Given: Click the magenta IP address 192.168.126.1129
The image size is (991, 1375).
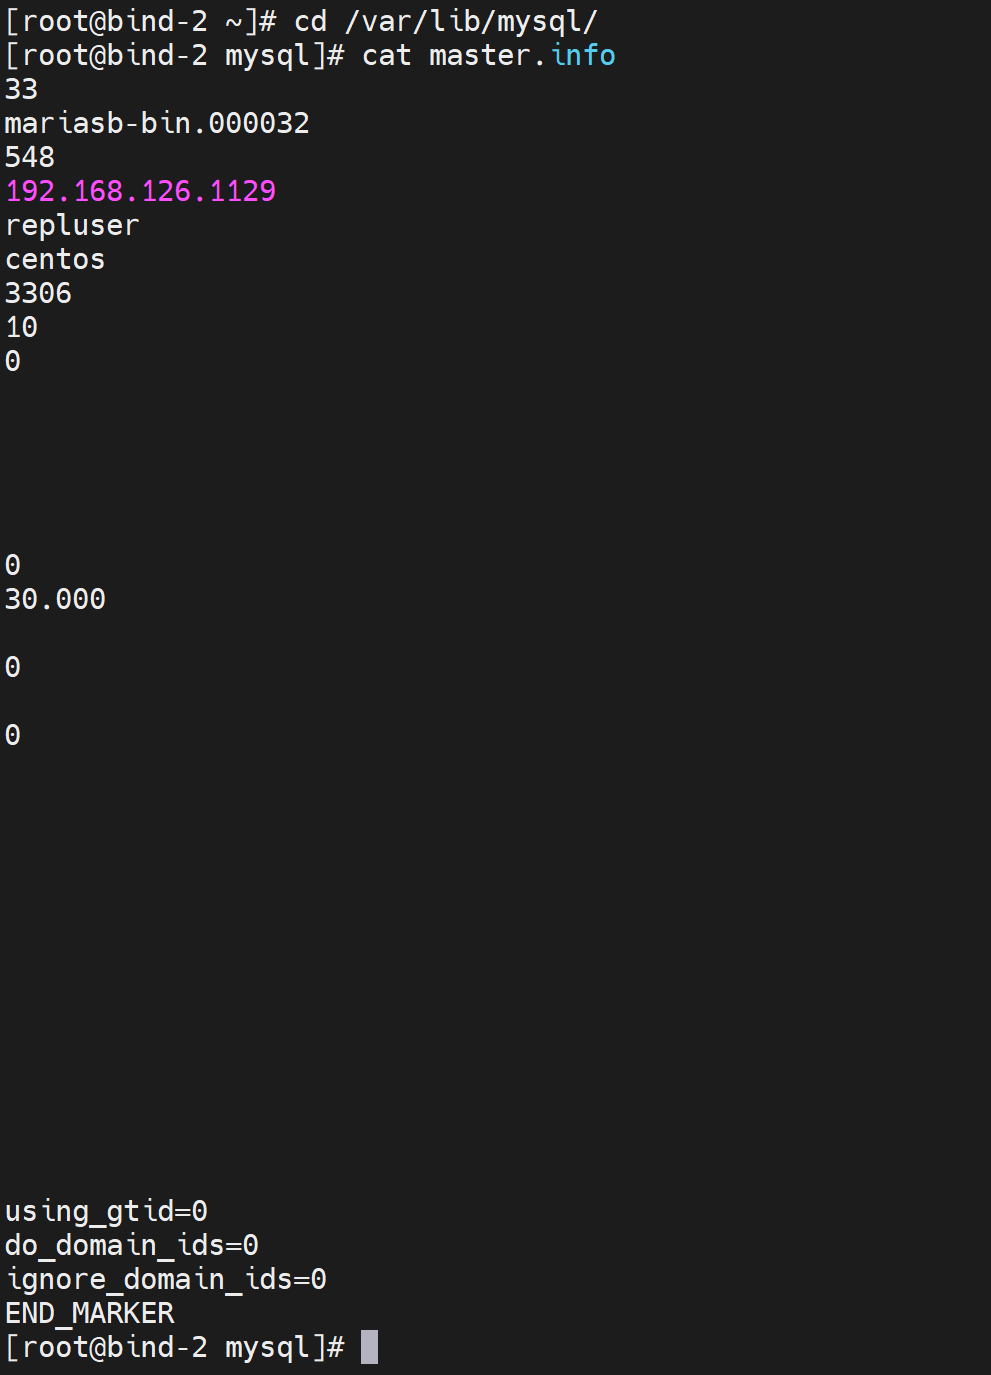Looking at the screenshot, I should (x=140, y=191).
